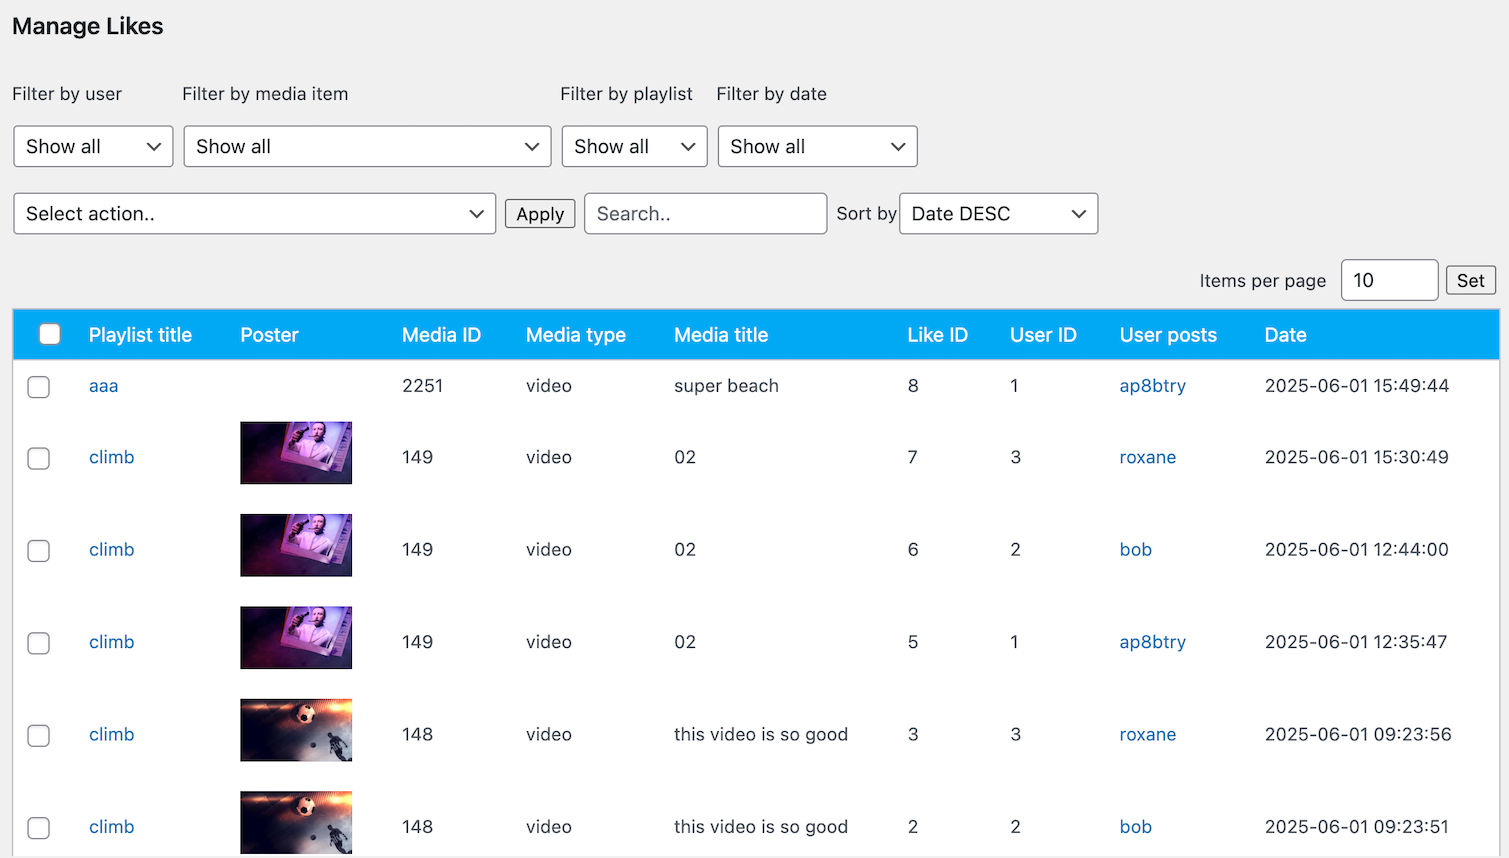This screenshot has width=1509, height=858.
Task: Toggle the select-all checkbox in table header
Action: point(49,334)
